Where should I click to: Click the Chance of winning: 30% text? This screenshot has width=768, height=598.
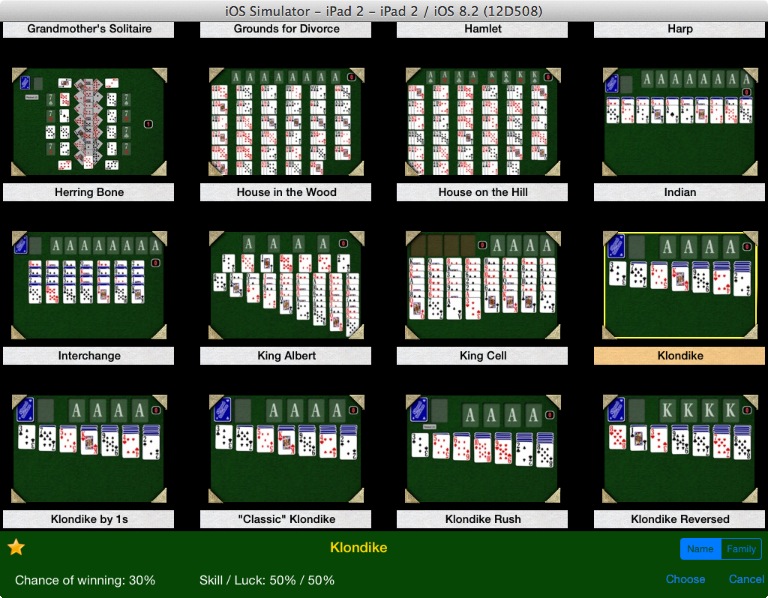[x=85, y=580]
